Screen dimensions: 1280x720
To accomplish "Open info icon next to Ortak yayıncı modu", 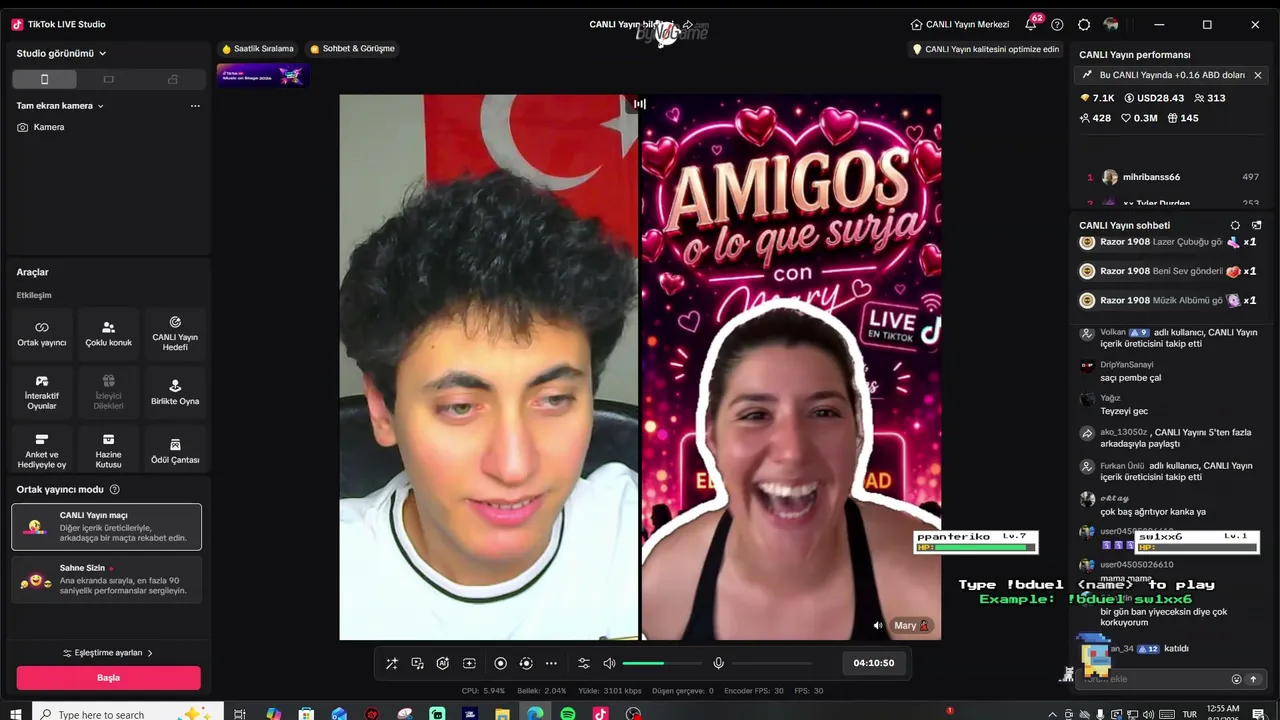I will click(115, 490).
